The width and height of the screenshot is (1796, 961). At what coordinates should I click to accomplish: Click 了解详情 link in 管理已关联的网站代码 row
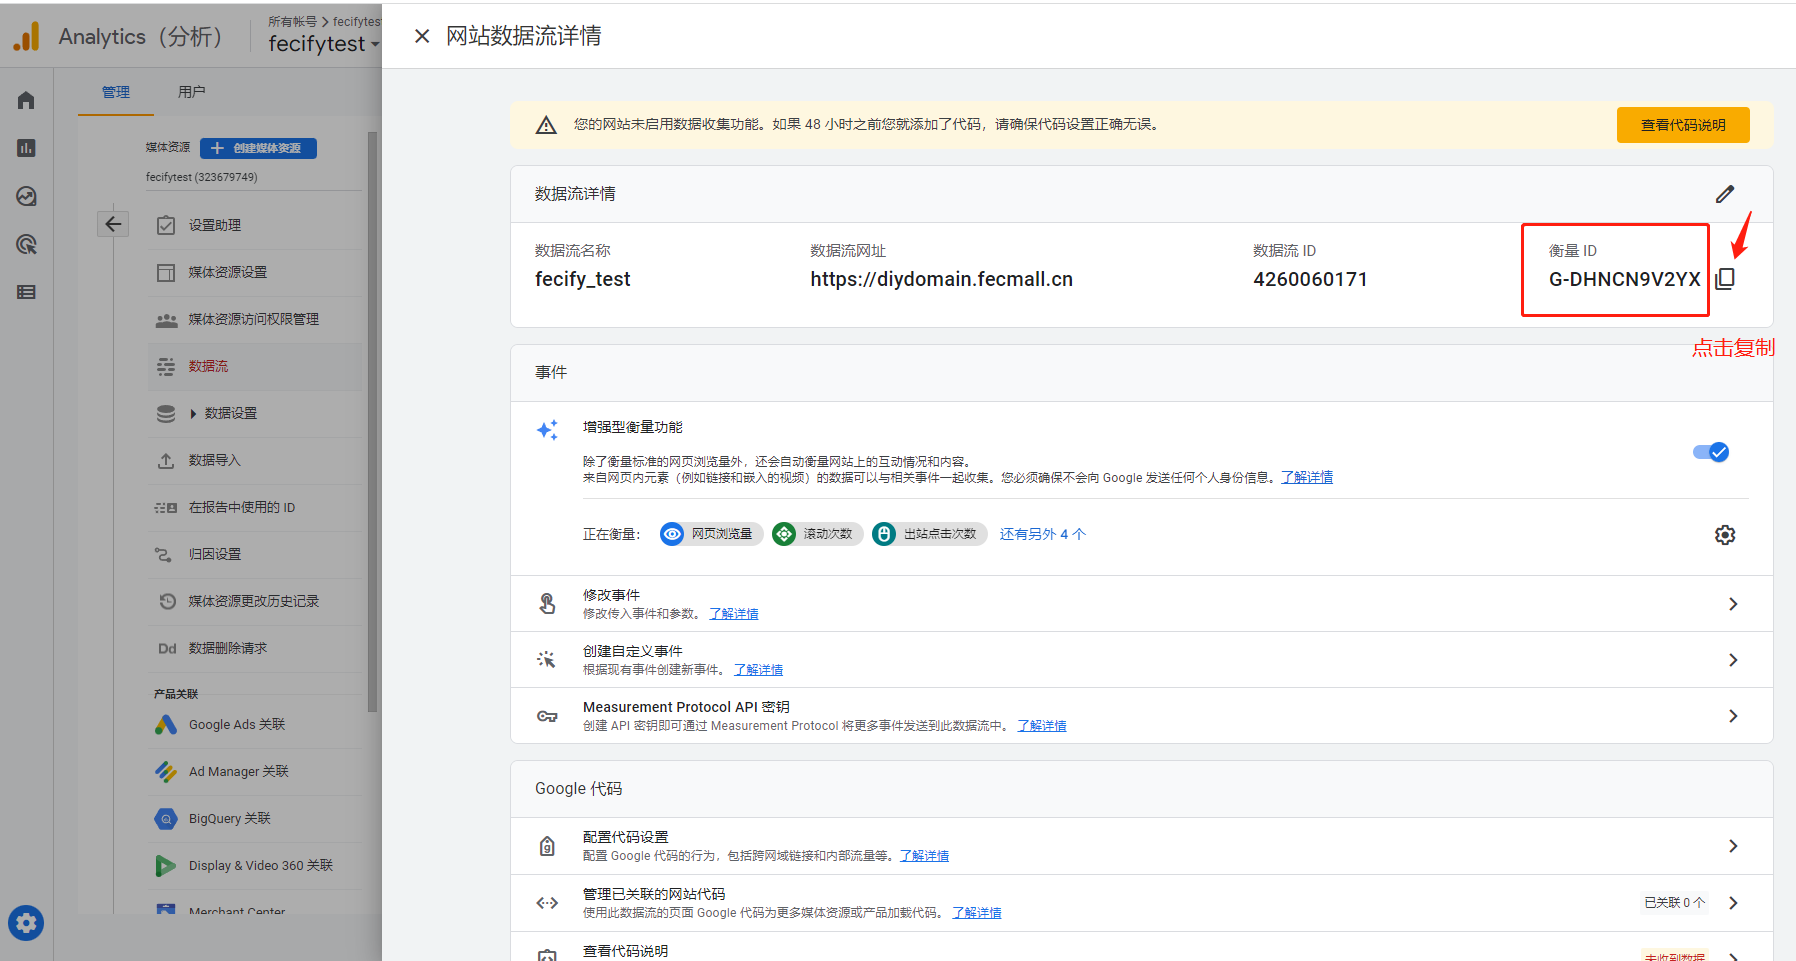point(977,913)
